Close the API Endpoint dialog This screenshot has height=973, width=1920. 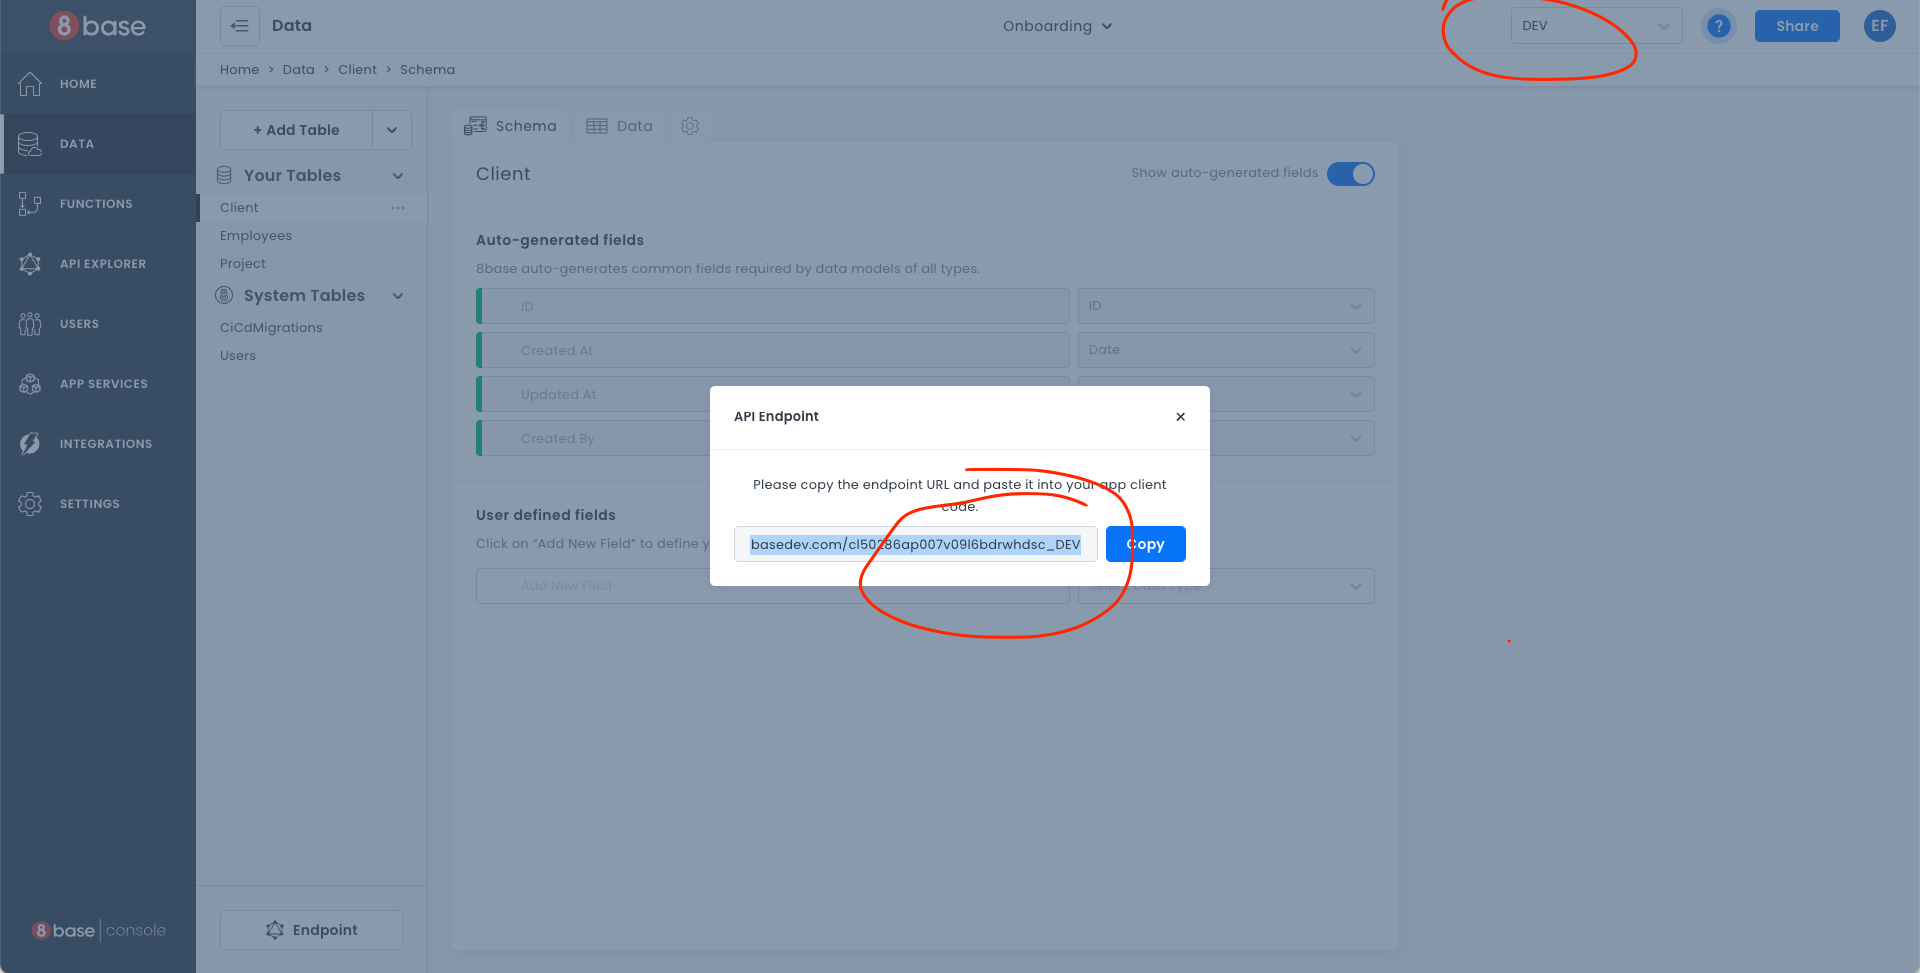(x=1180, y=417)
